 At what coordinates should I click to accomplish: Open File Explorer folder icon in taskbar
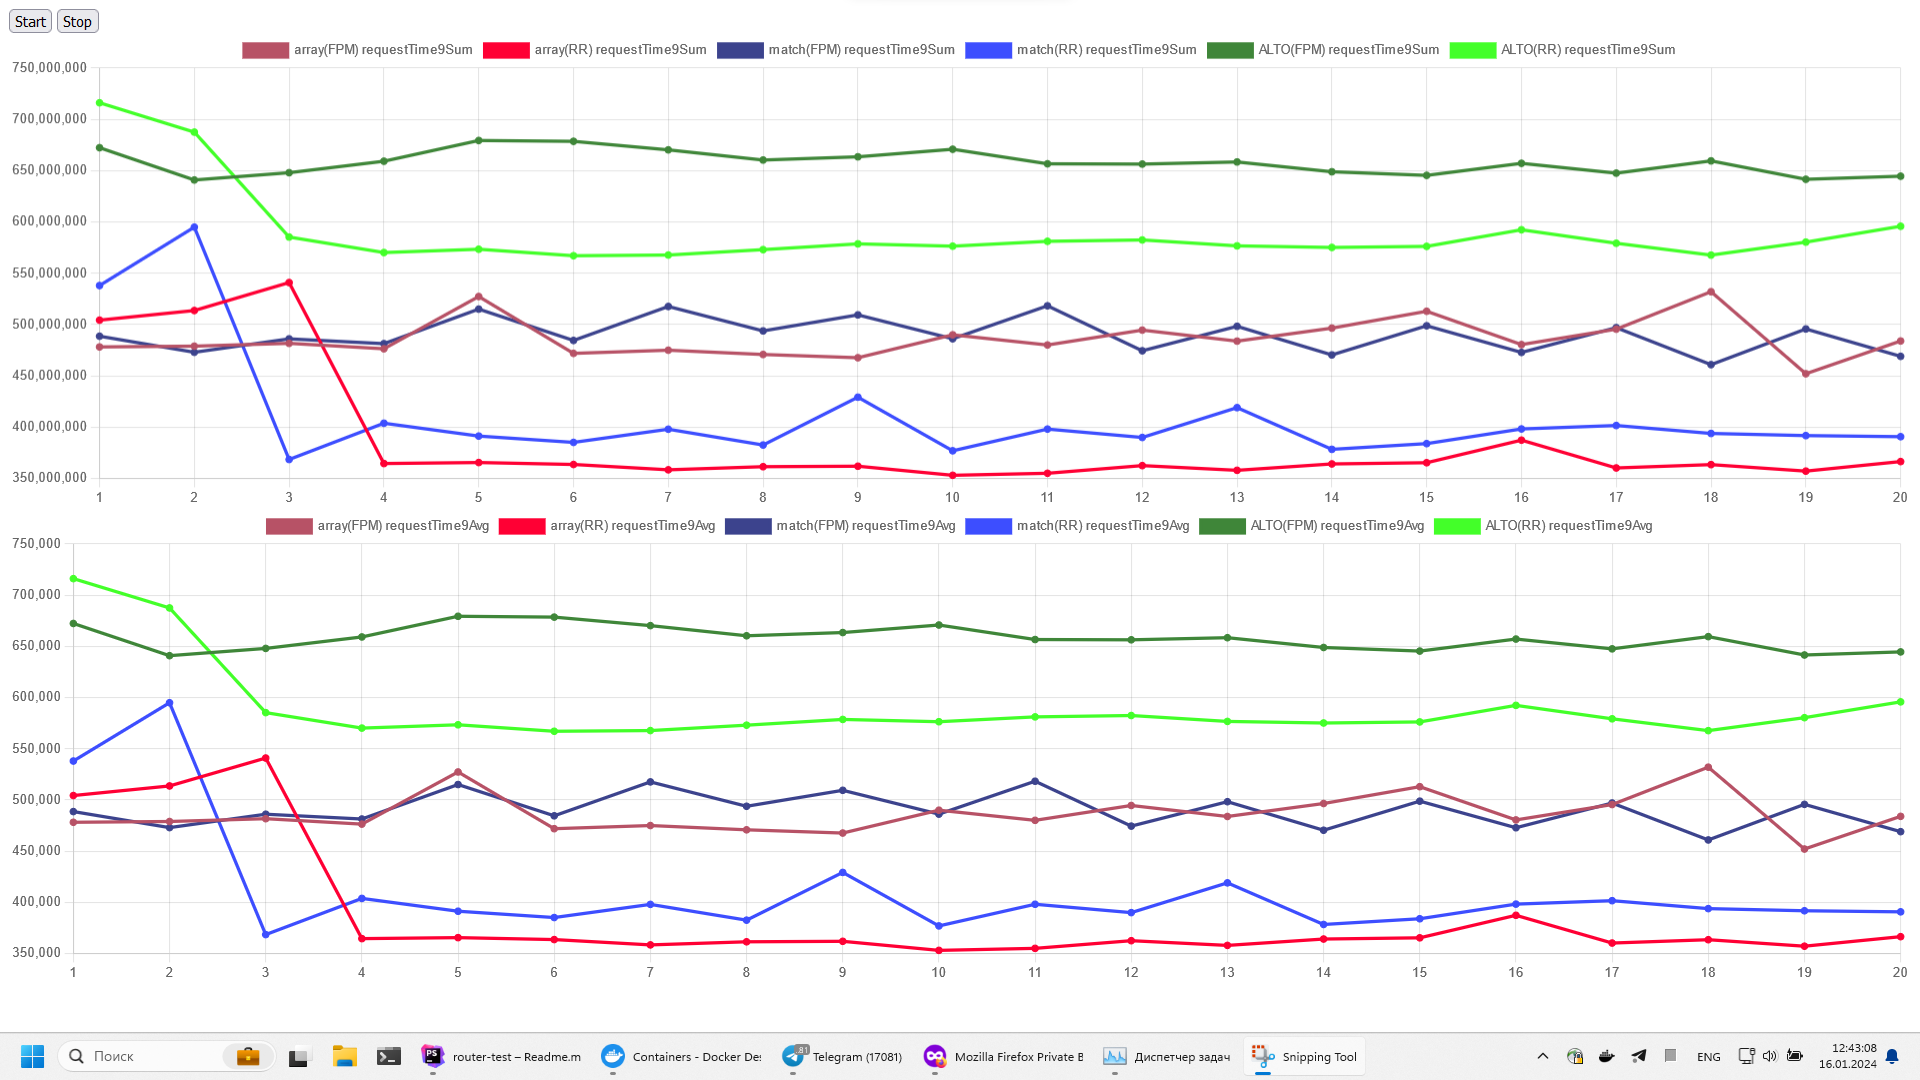pos(344,1056)
